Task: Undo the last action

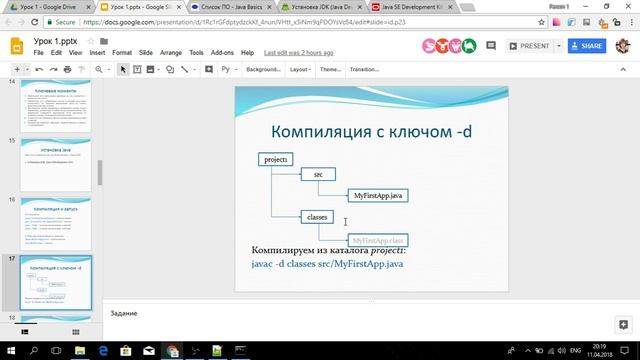Action: [x=39, y=69]
